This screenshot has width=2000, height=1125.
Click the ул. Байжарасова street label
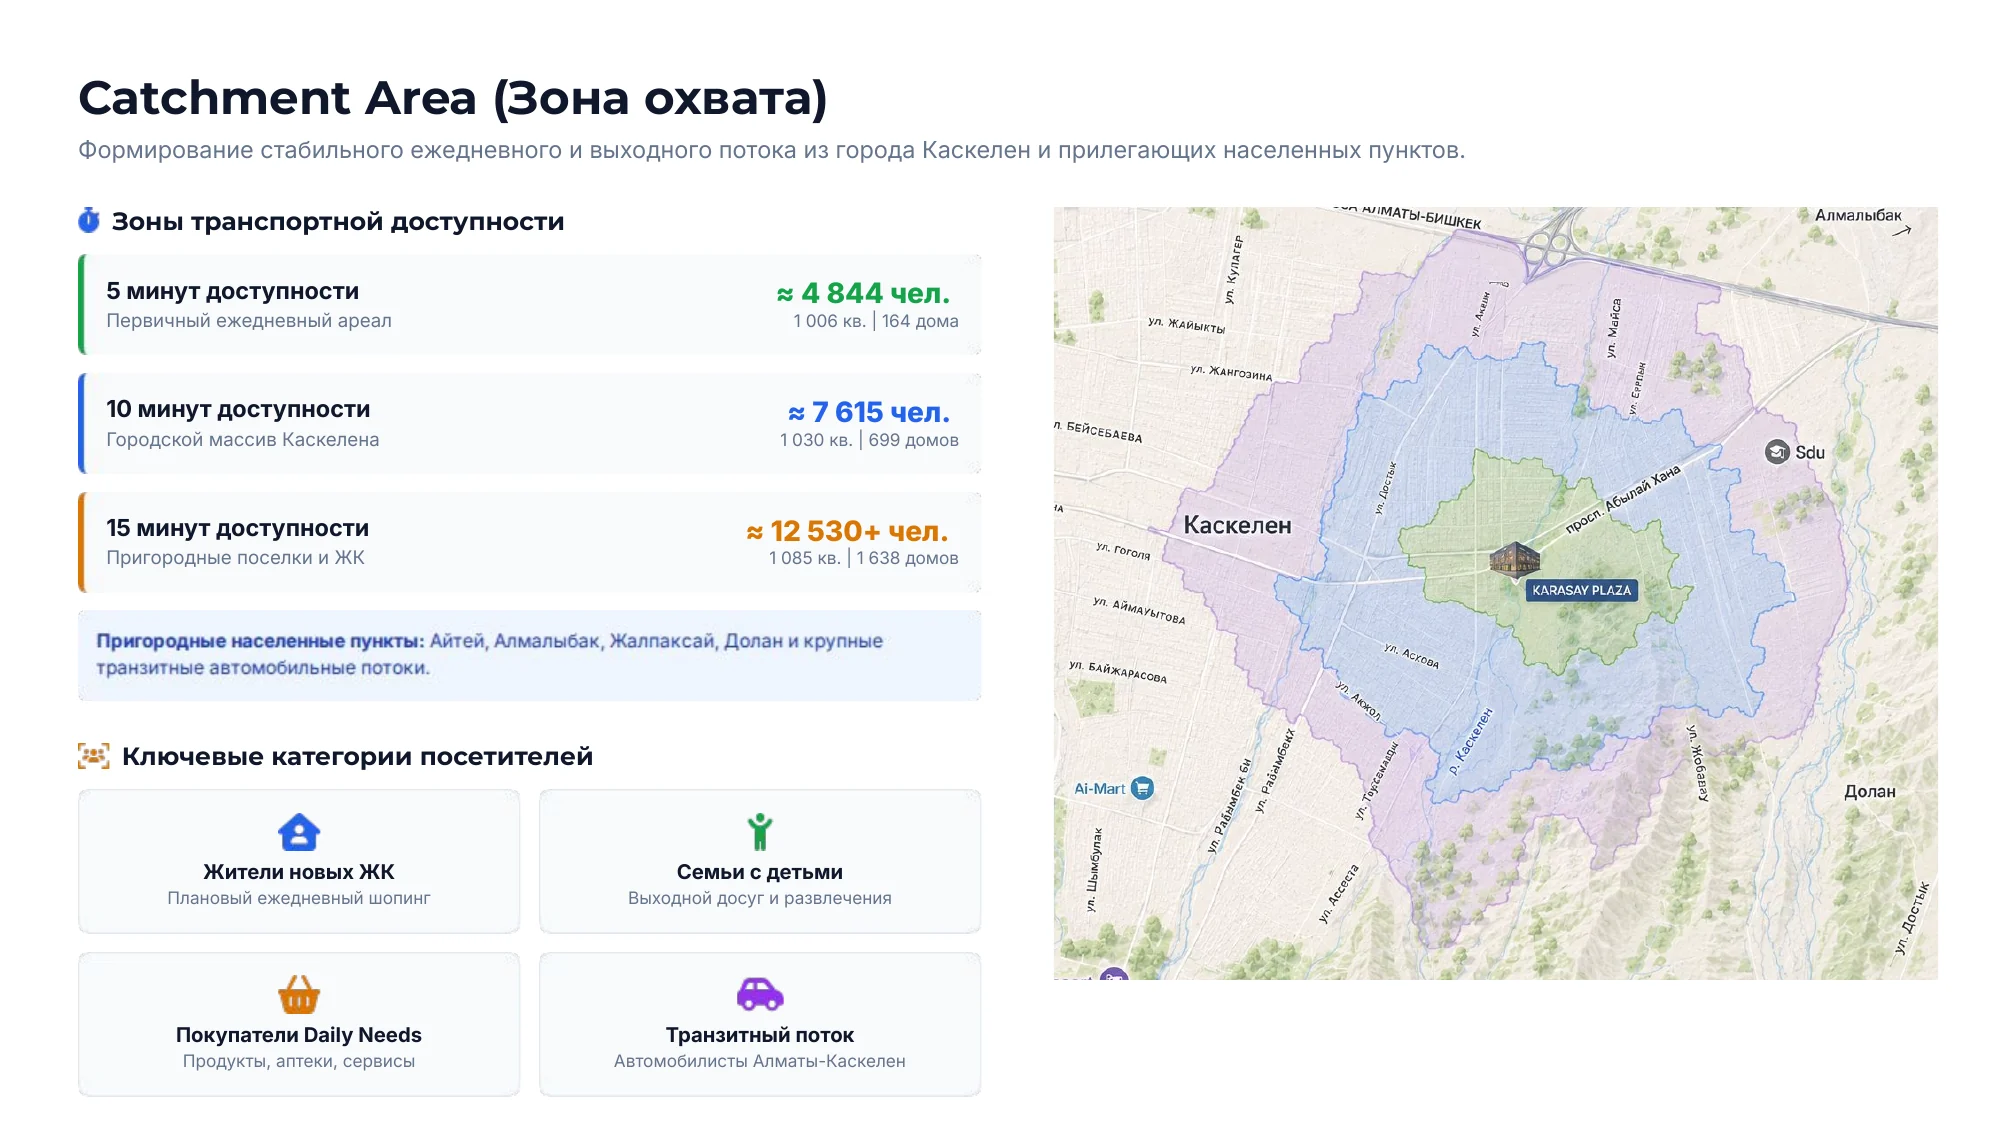[x=1117, y=672]
